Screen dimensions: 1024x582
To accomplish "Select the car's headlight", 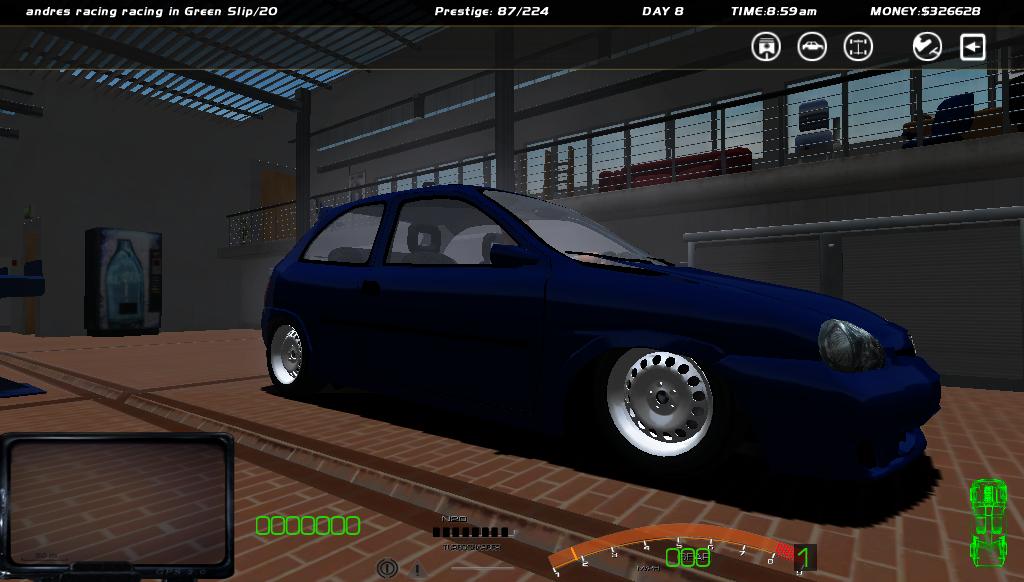I will (x=850, y=344).
